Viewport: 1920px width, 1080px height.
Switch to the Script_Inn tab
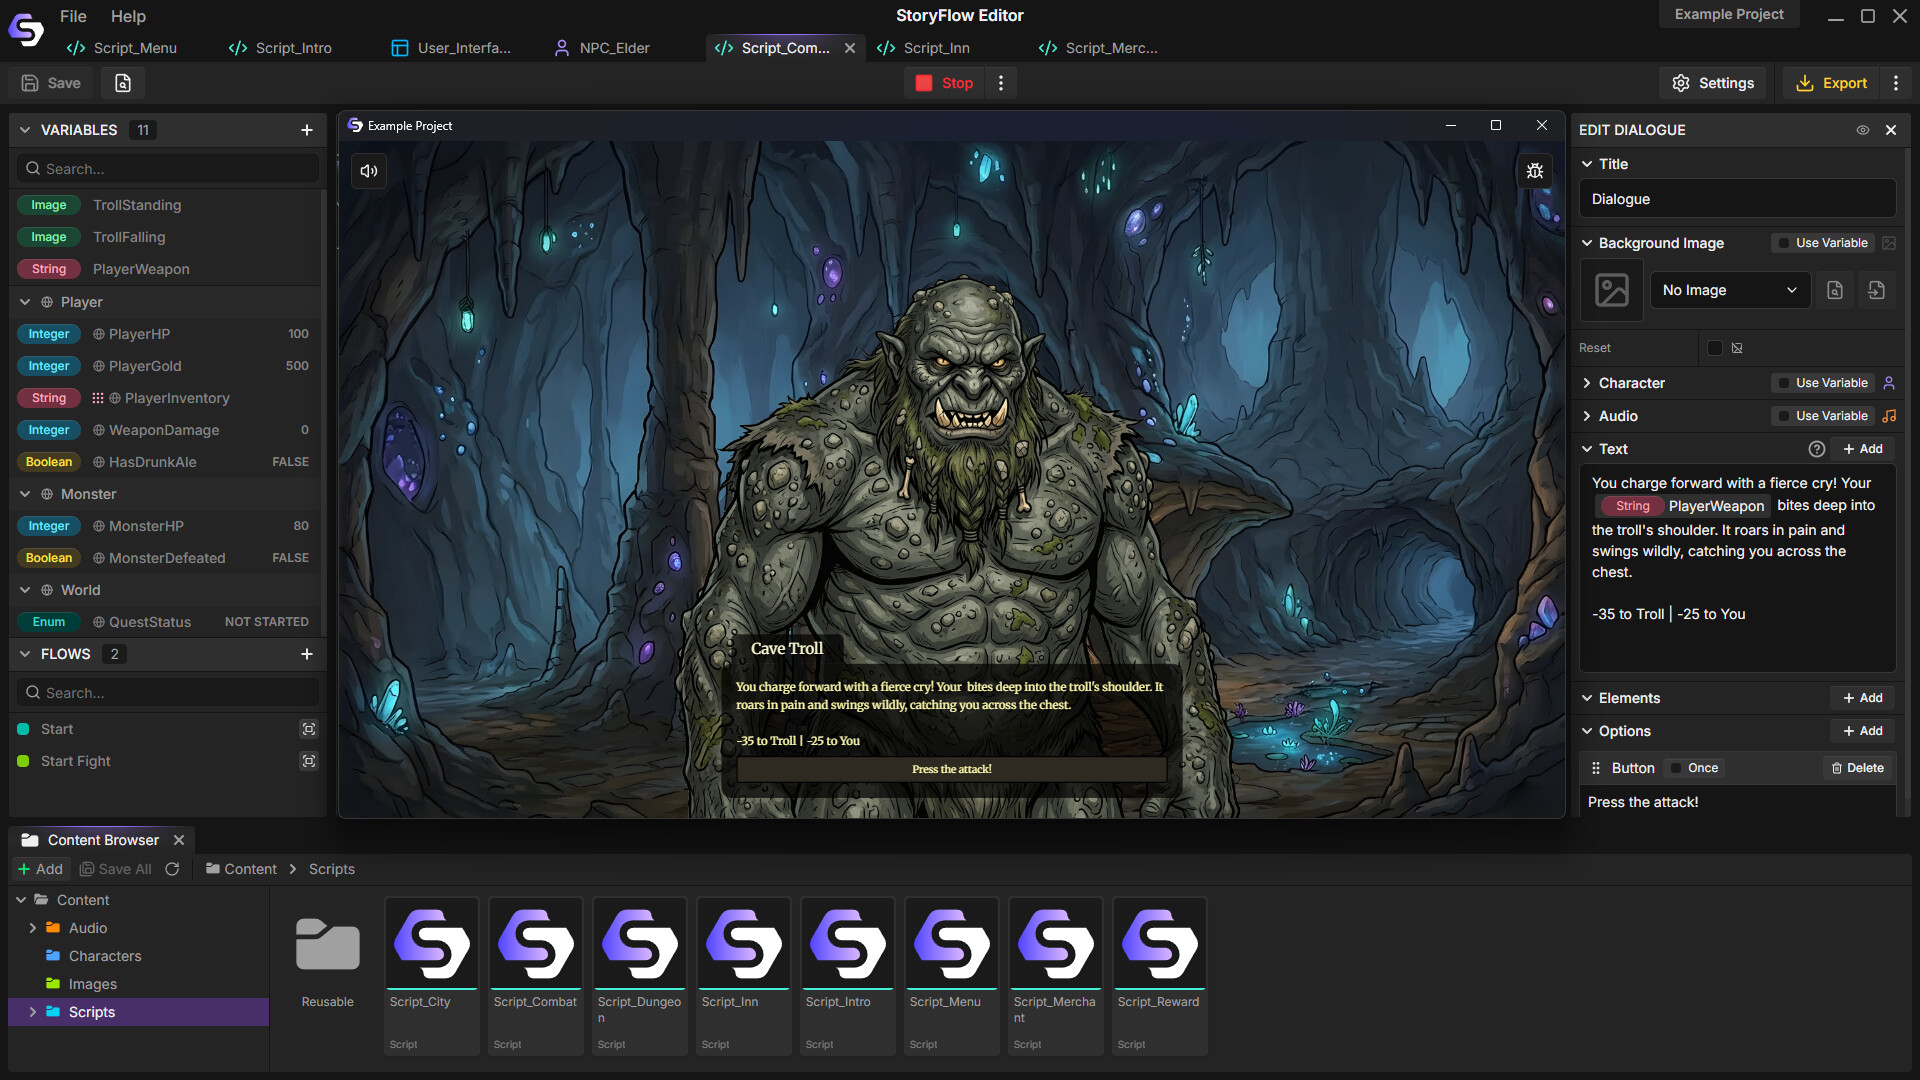[936, 47]
